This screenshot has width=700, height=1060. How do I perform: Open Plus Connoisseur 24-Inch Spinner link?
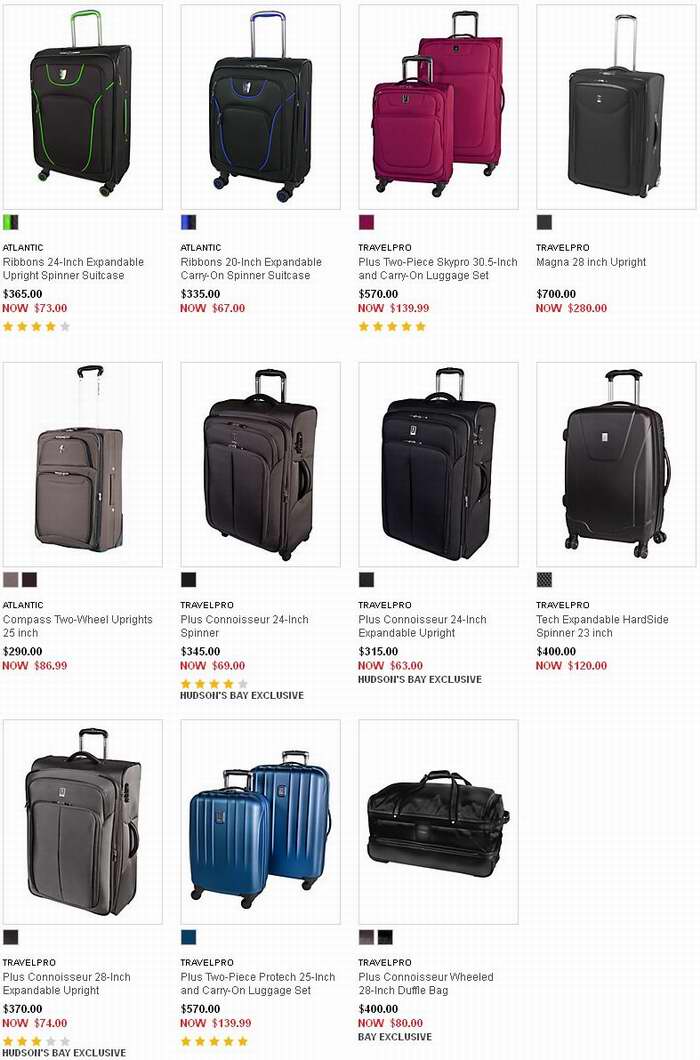(244, 627)
